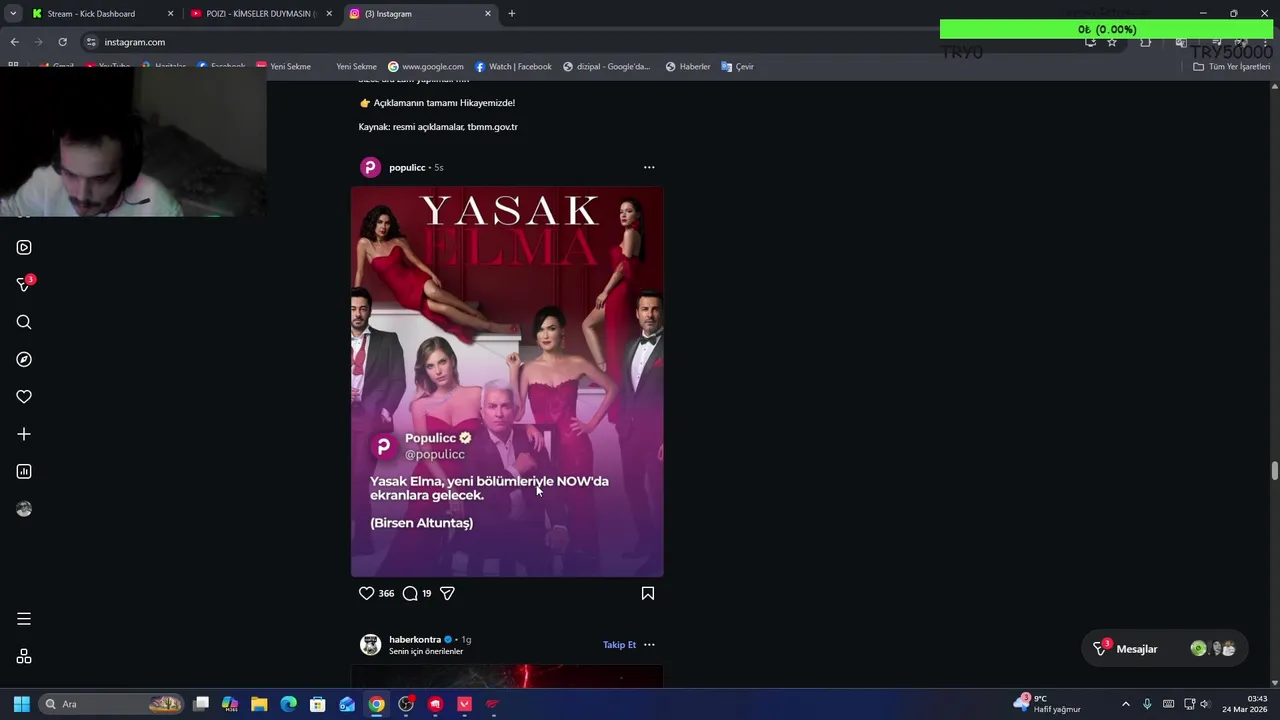
Task: Open Watch | Facebook bookmark
Action: 513,67
